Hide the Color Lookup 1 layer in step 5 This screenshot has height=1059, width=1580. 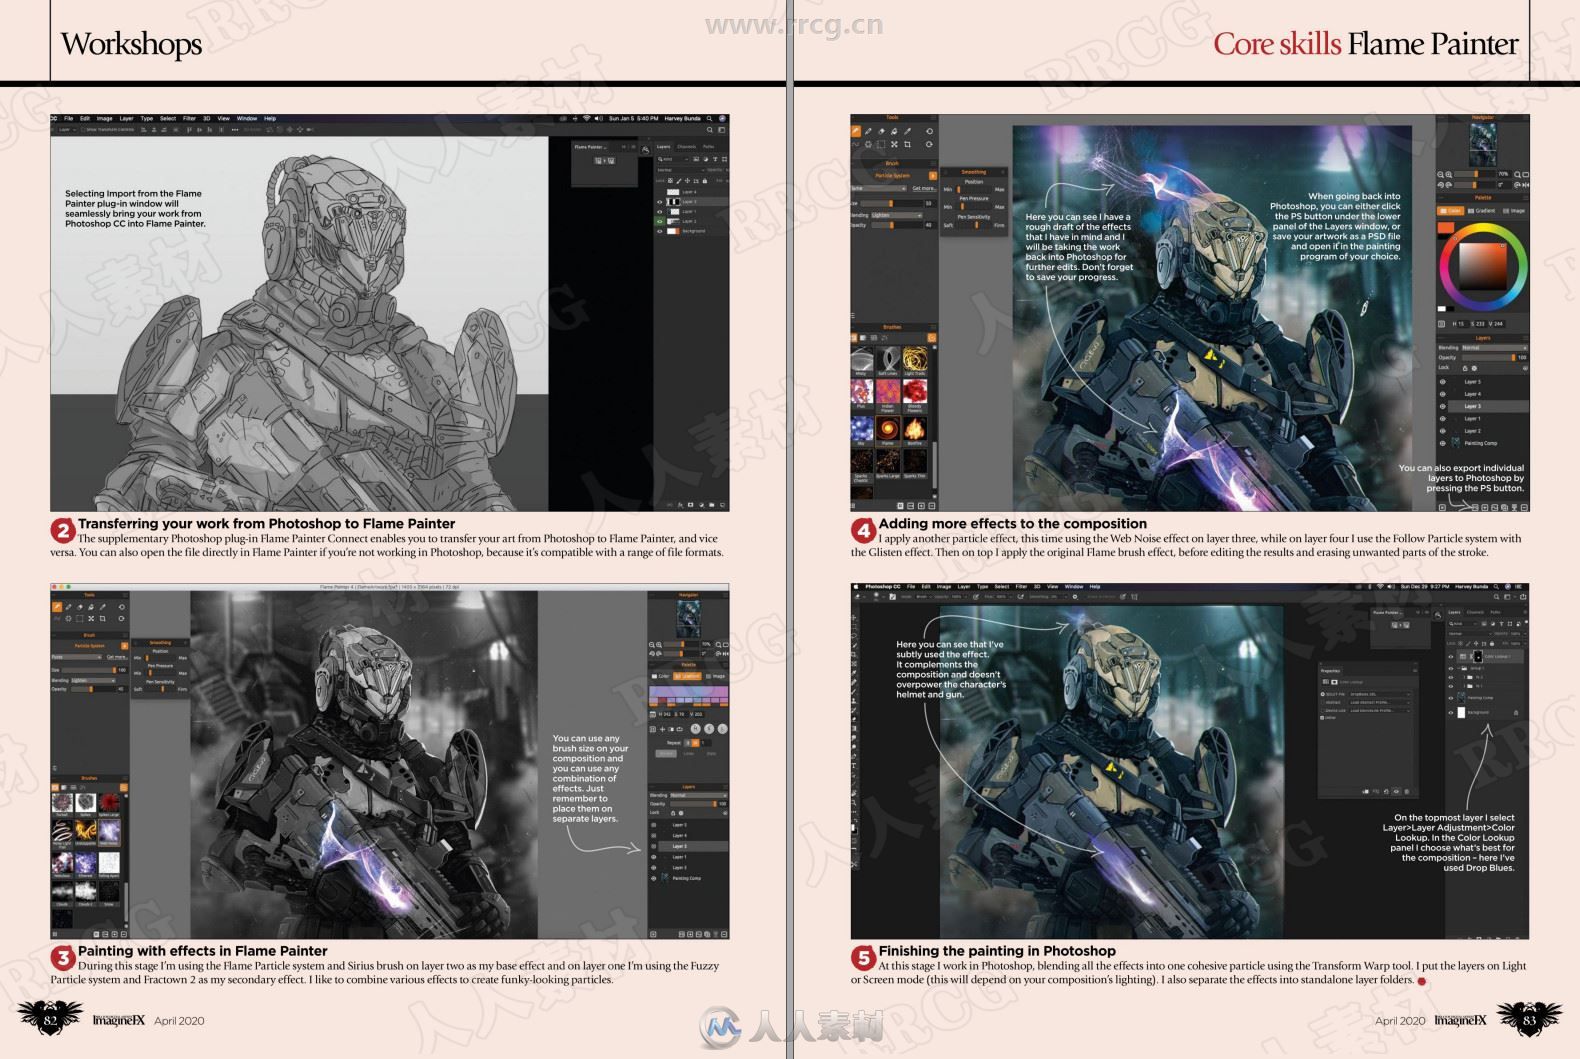pos(1451,657)
